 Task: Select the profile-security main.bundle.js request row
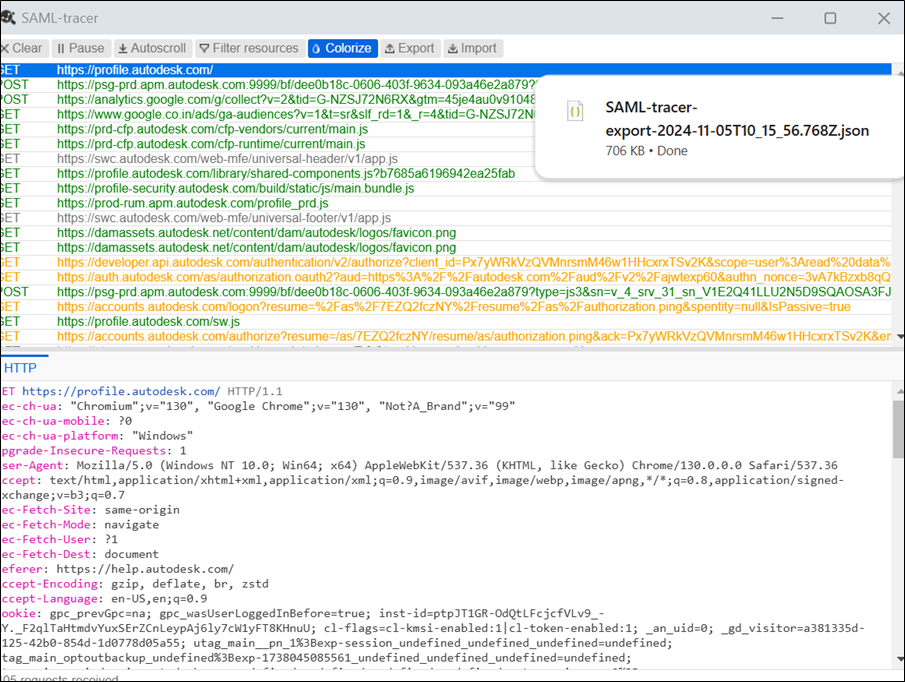click(x=446, y=189)
